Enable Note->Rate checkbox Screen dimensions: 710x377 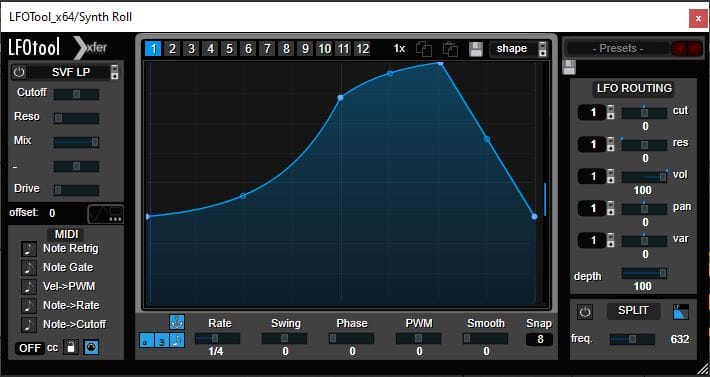pyautogui.click(x=29, y=305)
